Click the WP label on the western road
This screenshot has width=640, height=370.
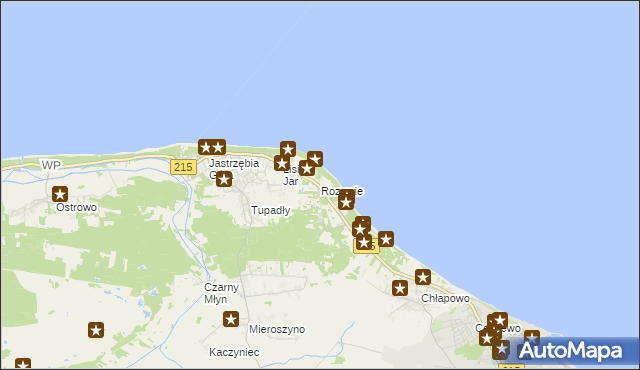pos(51,165)
